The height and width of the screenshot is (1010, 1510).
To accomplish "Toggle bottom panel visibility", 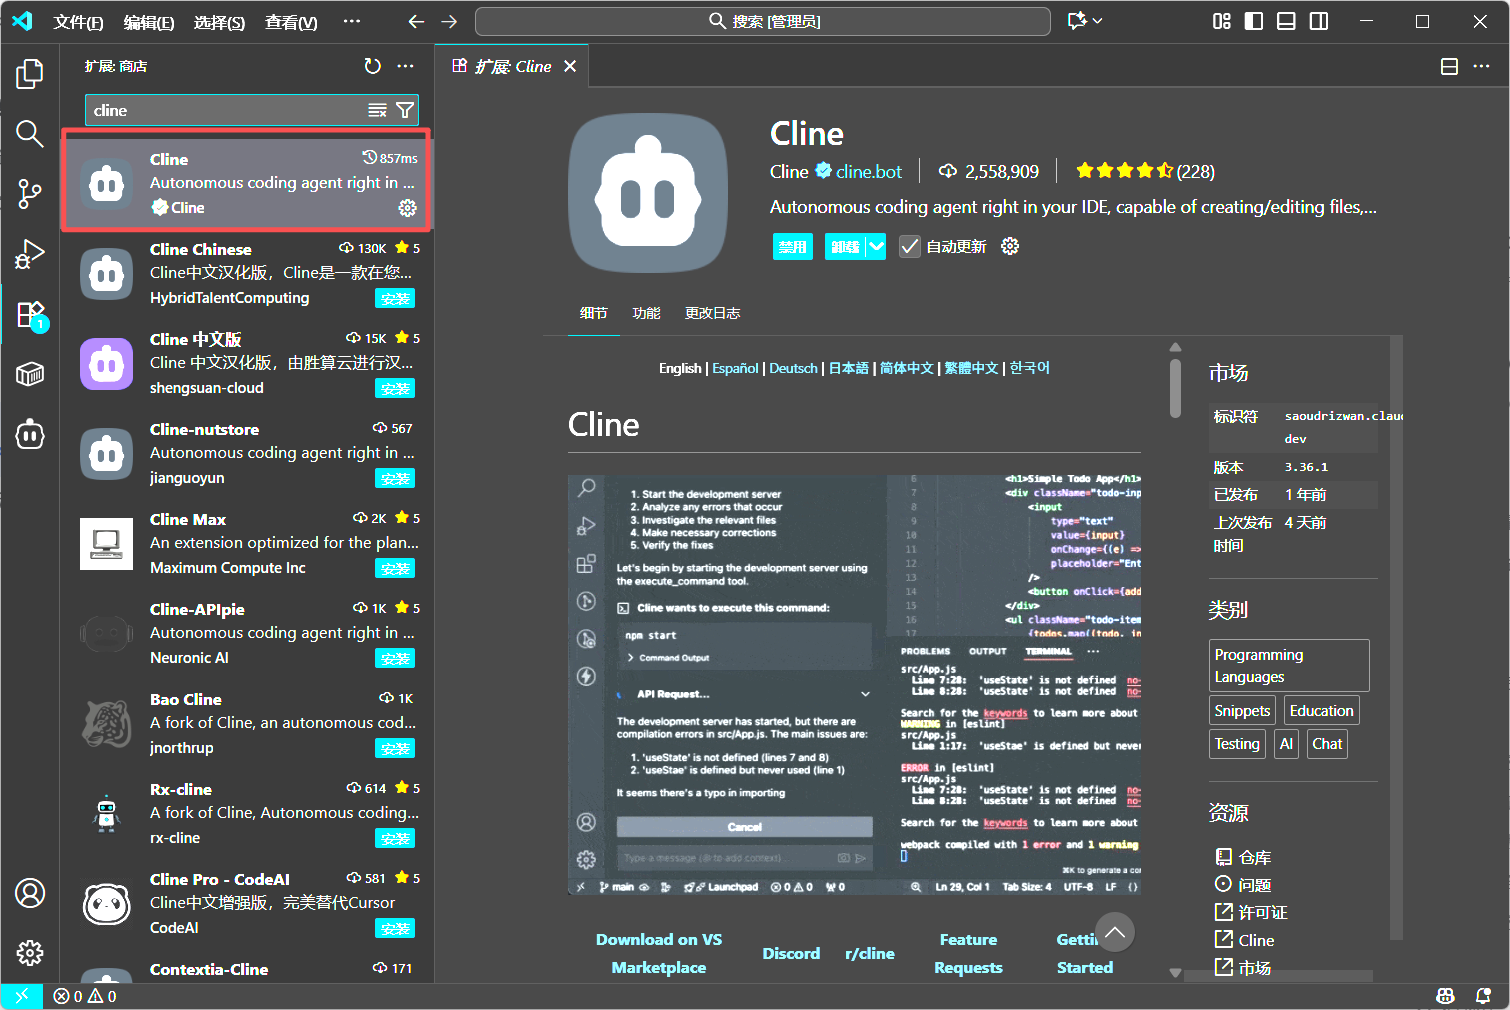I will pos(1286,21).
